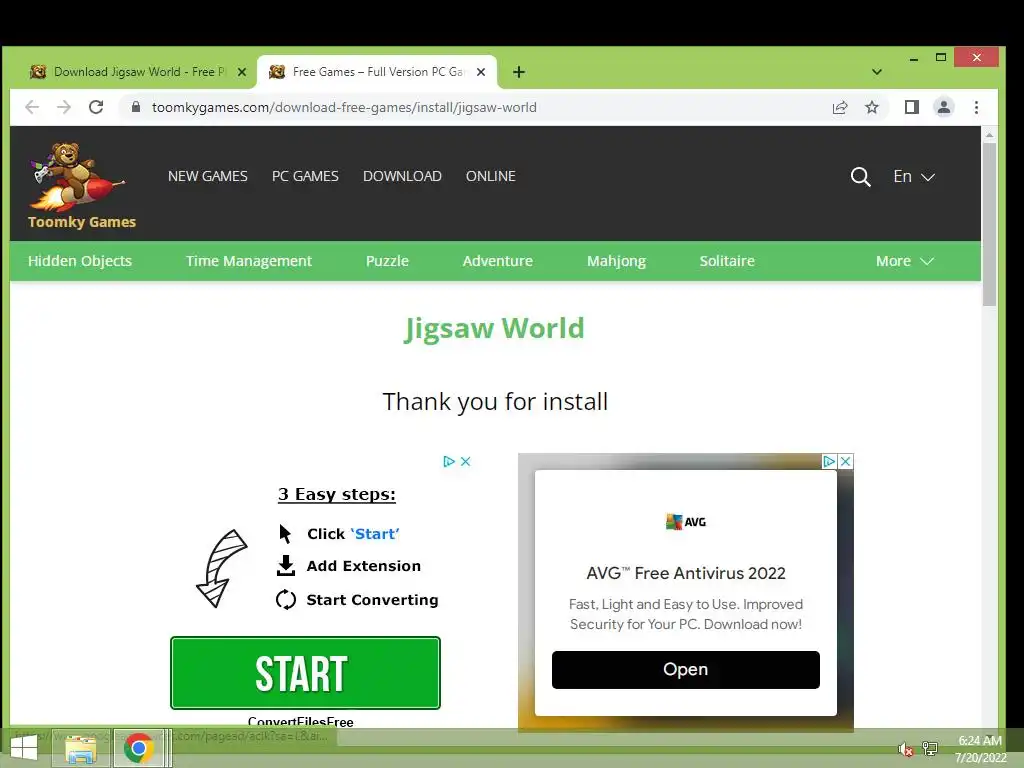Click the black Open button in AVG ad
This screenshot has width=1024, height=768.
[686, 669]
